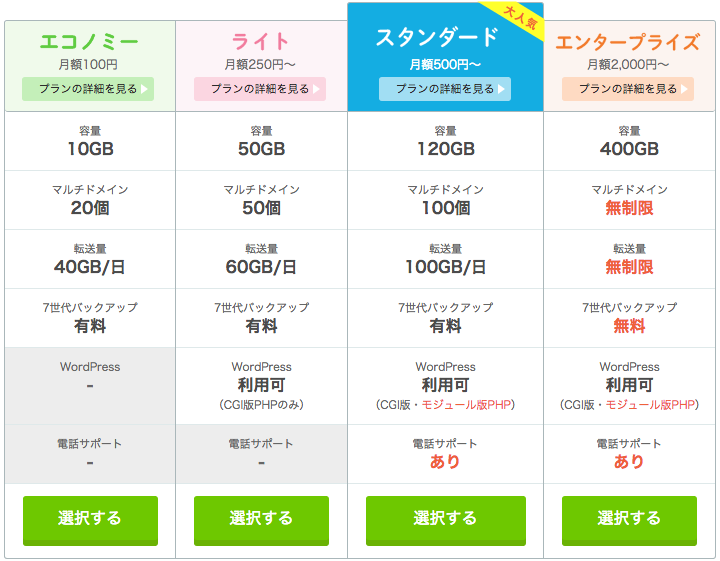720x561 pixels.
Task: Click the Standard 120GB capacity cell
Action: coord(445,141)
